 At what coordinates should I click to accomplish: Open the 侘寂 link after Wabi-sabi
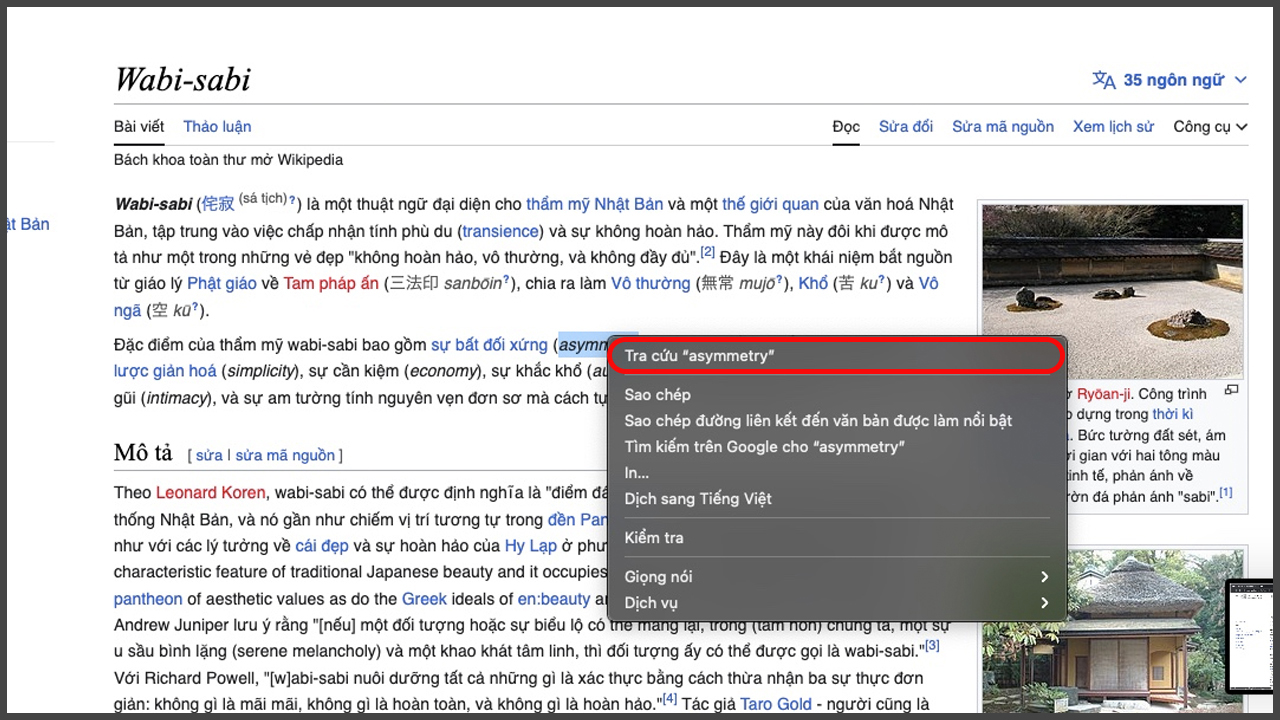[x=218, y=204]
